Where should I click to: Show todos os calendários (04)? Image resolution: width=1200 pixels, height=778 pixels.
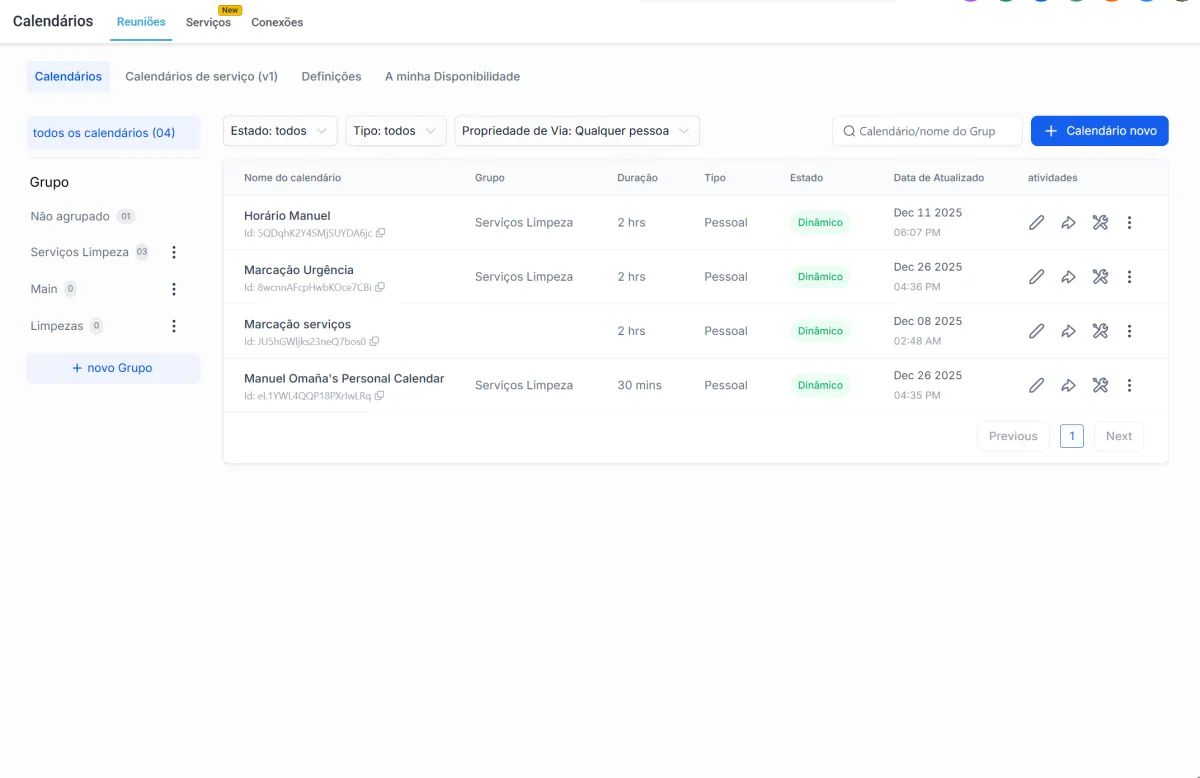coord(113,133)
